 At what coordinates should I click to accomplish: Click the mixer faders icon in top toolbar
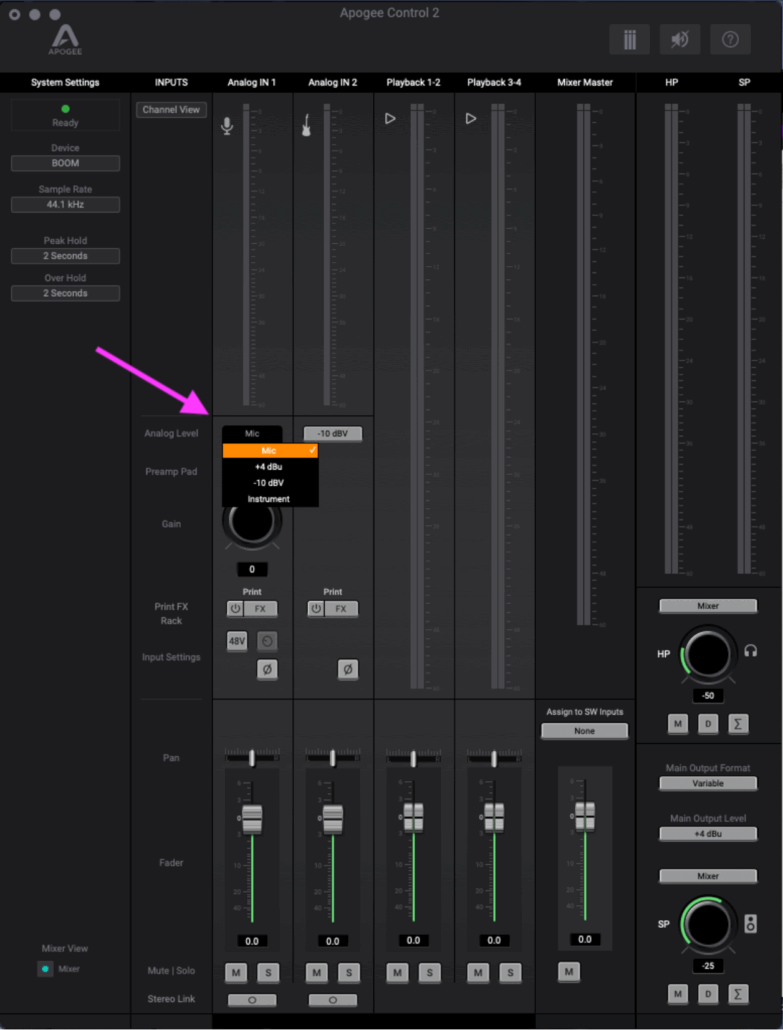click(629, 39)
